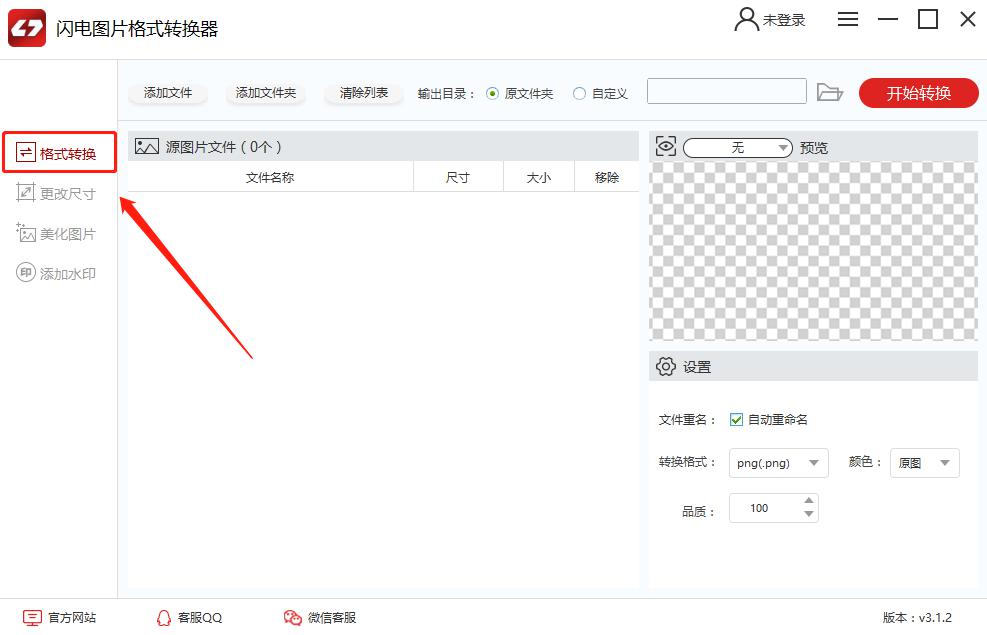Click the app logo icon
This screenshot has width=987, height=635.
point(27,29)
